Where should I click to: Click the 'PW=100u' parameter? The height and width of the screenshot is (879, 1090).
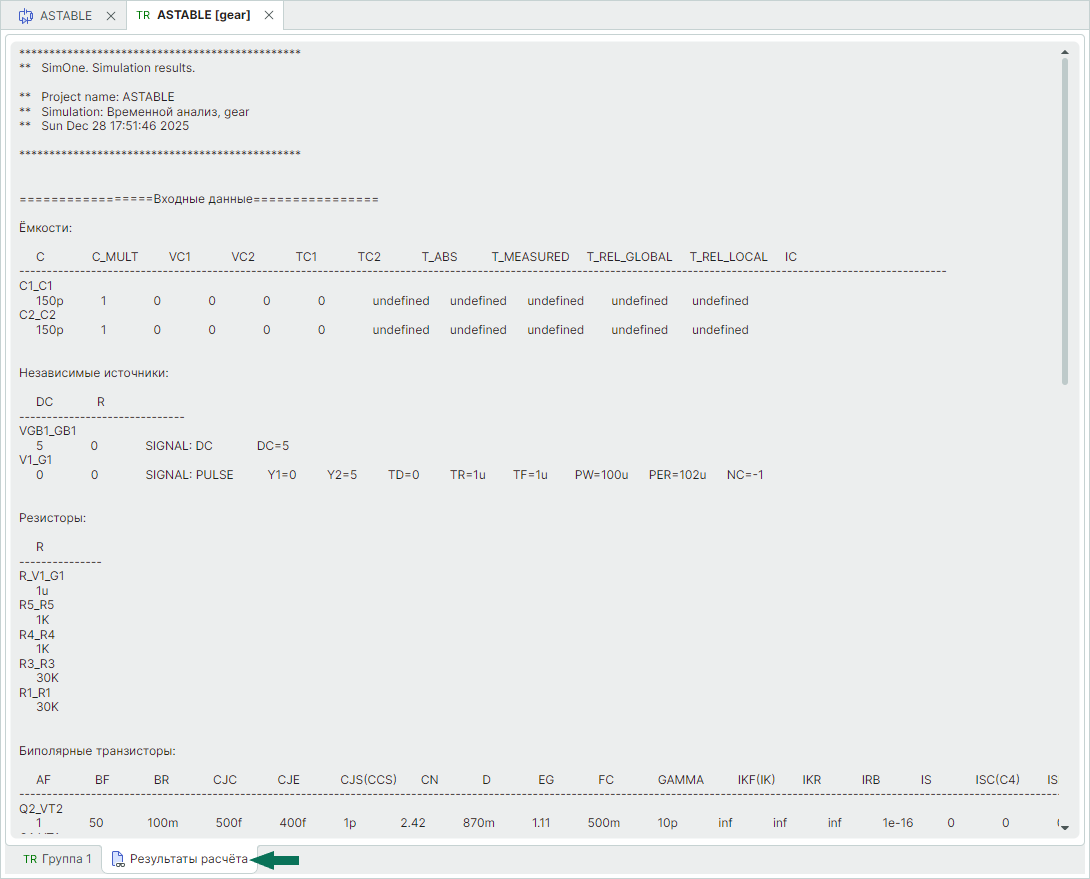601,475
